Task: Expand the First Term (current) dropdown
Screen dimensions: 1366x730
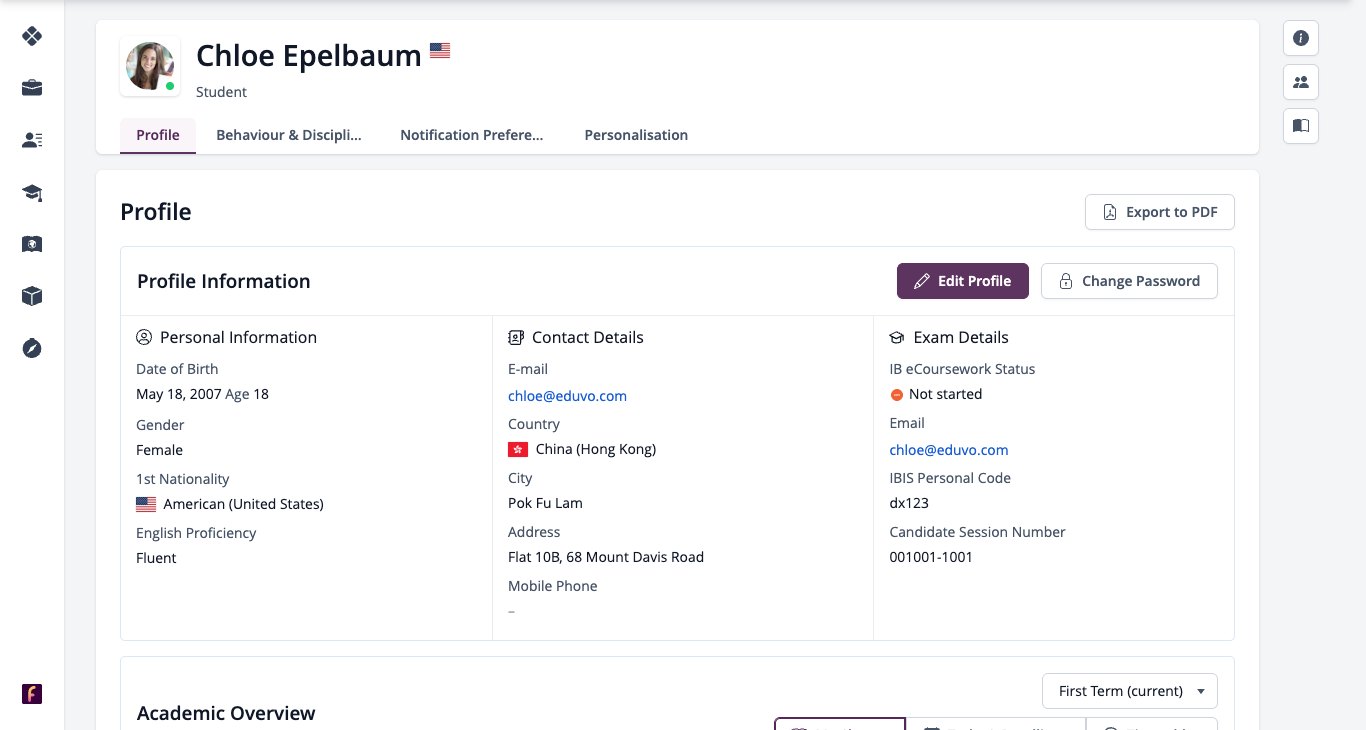Action: 1130,691
